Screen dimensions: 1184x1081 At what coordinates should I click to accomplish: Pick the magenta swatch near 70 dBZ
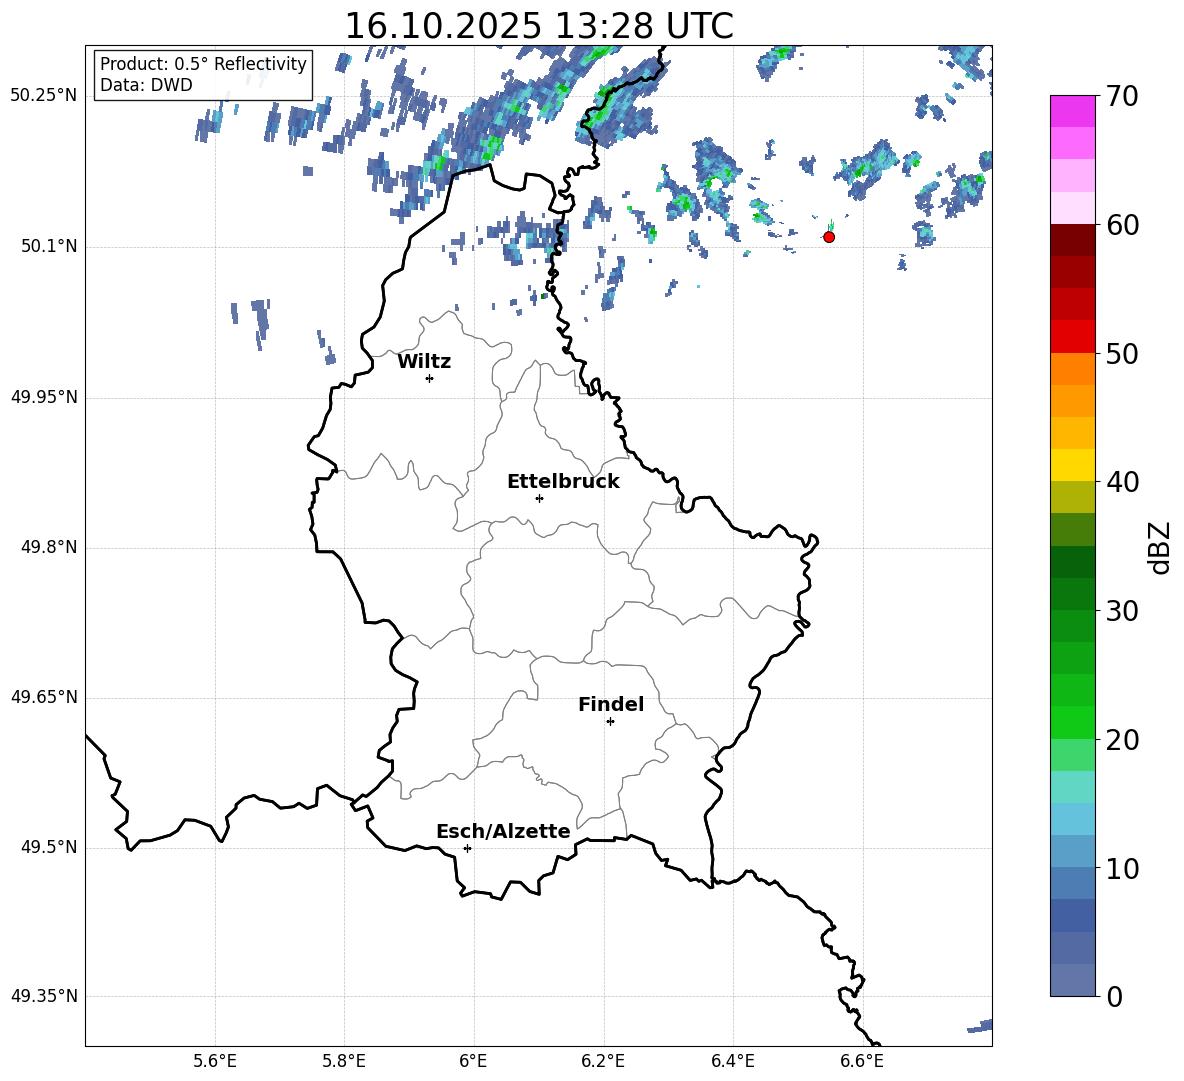1072,111
